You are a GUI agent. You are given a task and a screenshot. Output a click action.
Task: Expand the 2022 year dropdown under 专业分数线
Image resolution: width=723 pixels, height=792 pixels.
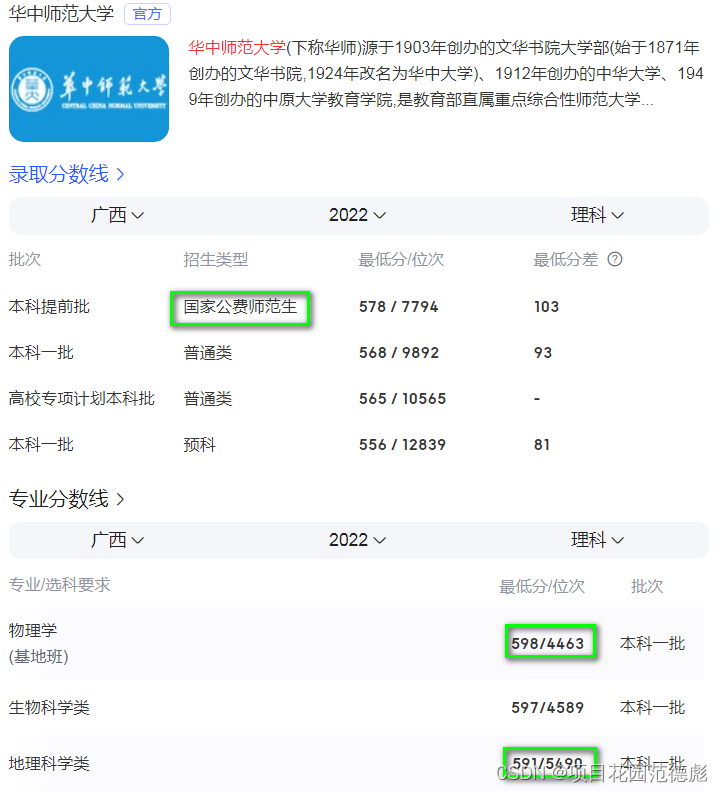click(357, 540)
